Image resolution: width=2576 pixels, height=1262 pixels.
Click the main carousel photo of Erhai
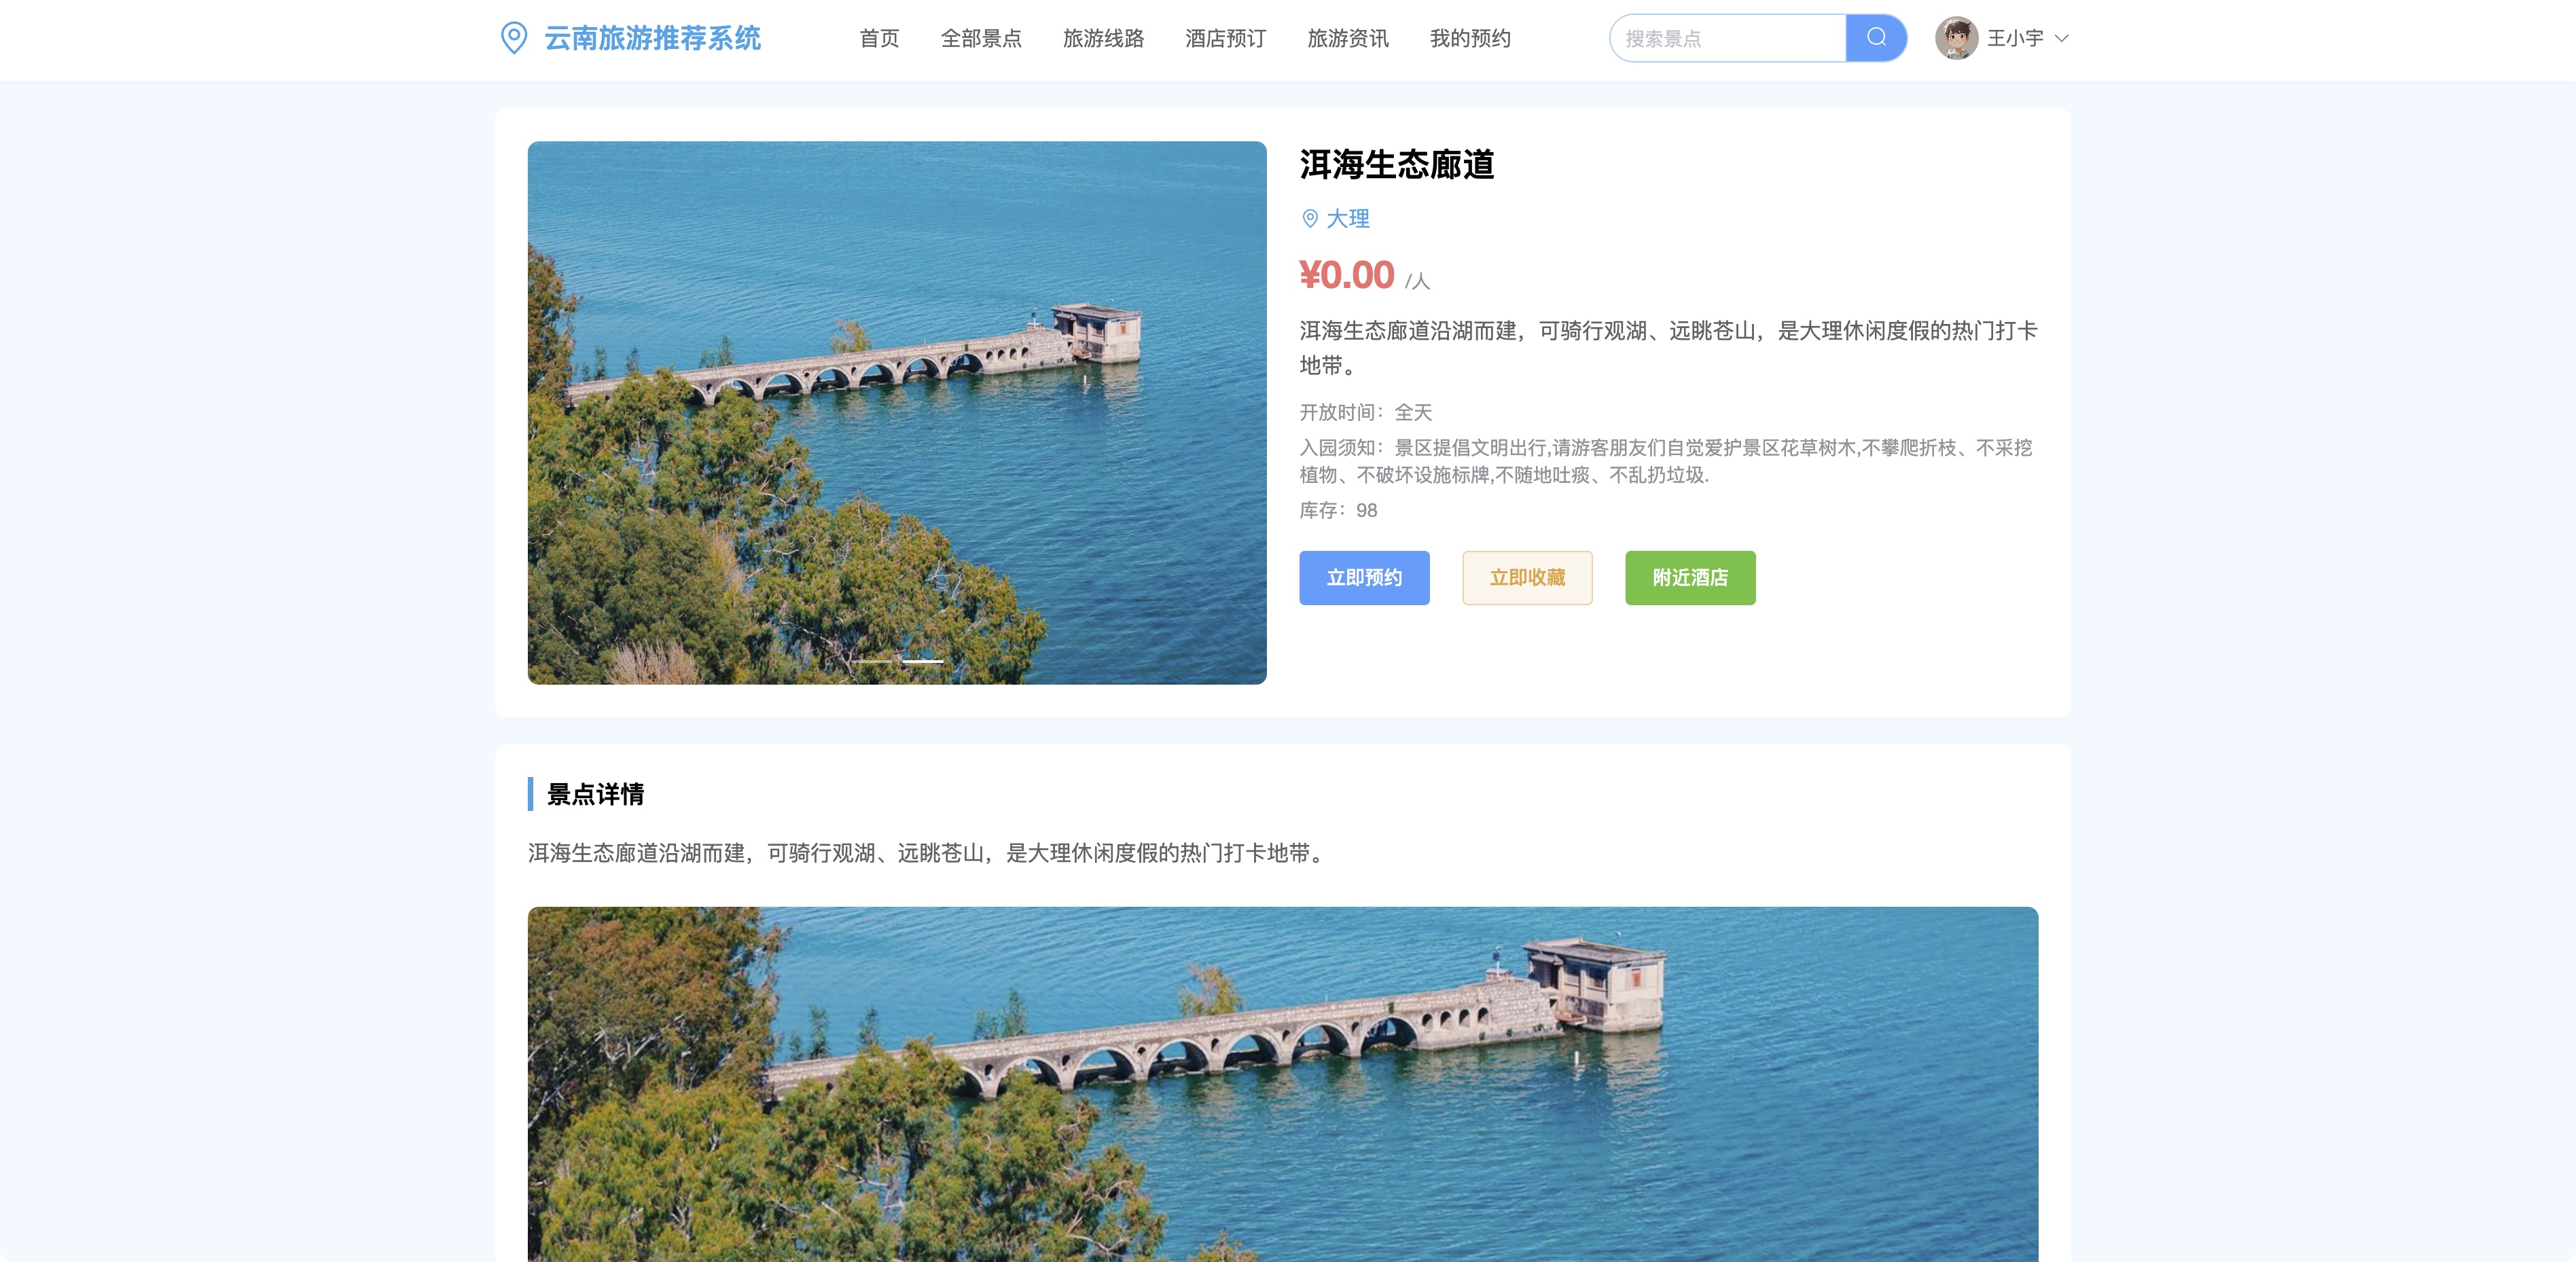[x=897, y=413]
